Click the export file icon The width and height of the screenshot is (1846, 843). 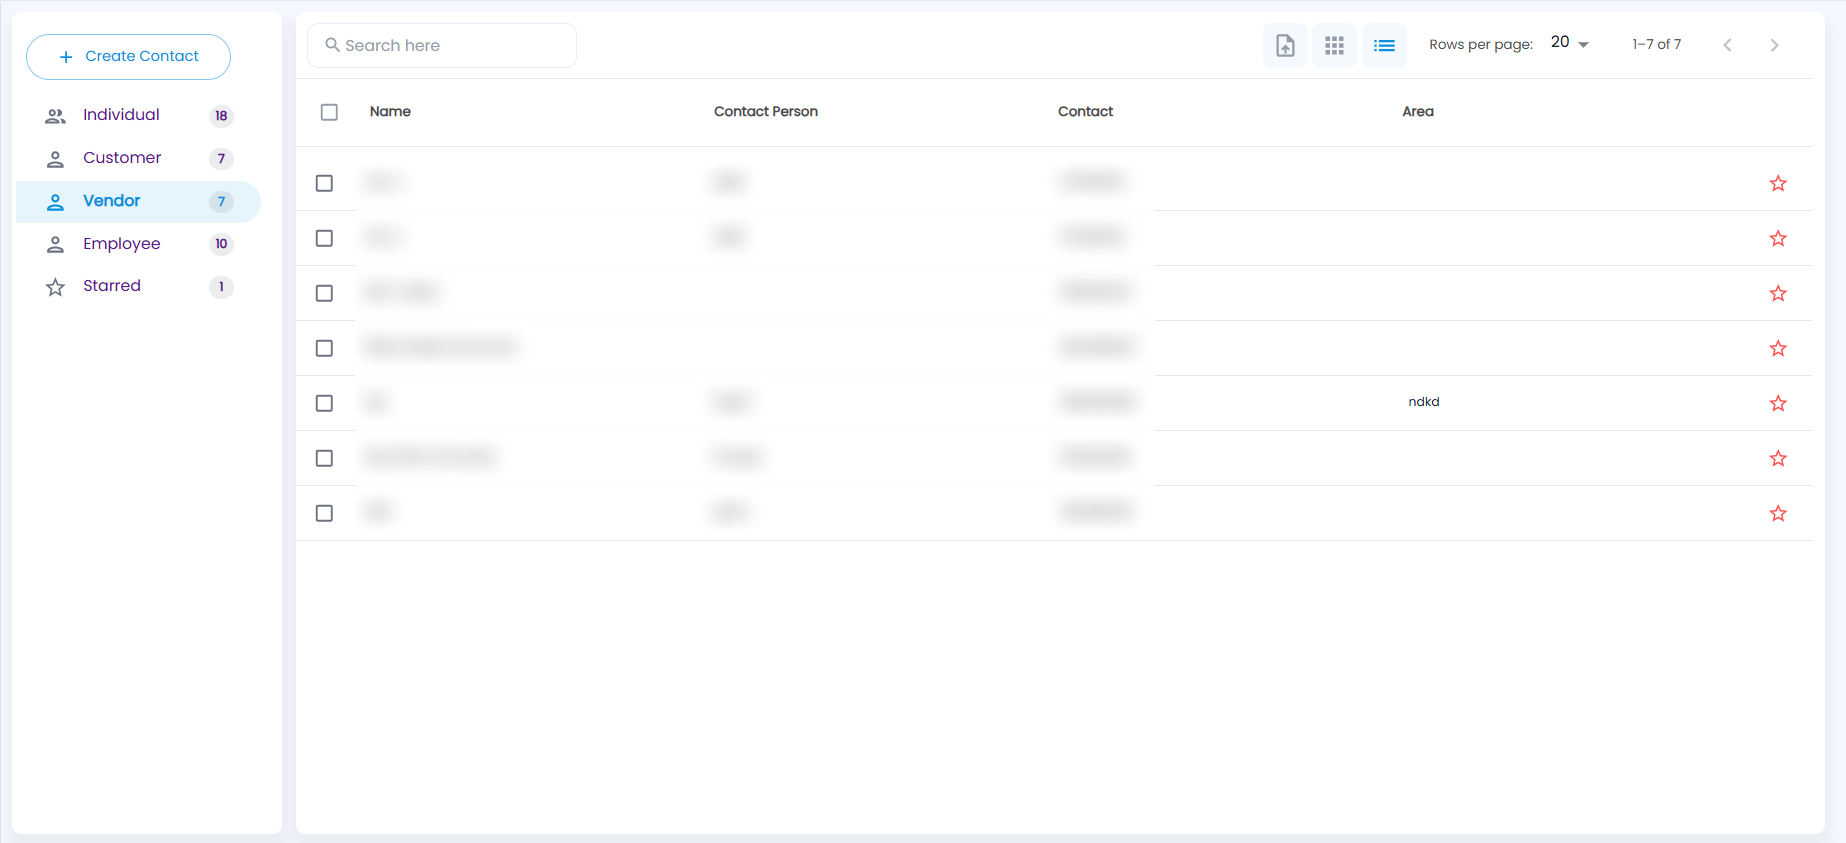(x=1285, y=45)
